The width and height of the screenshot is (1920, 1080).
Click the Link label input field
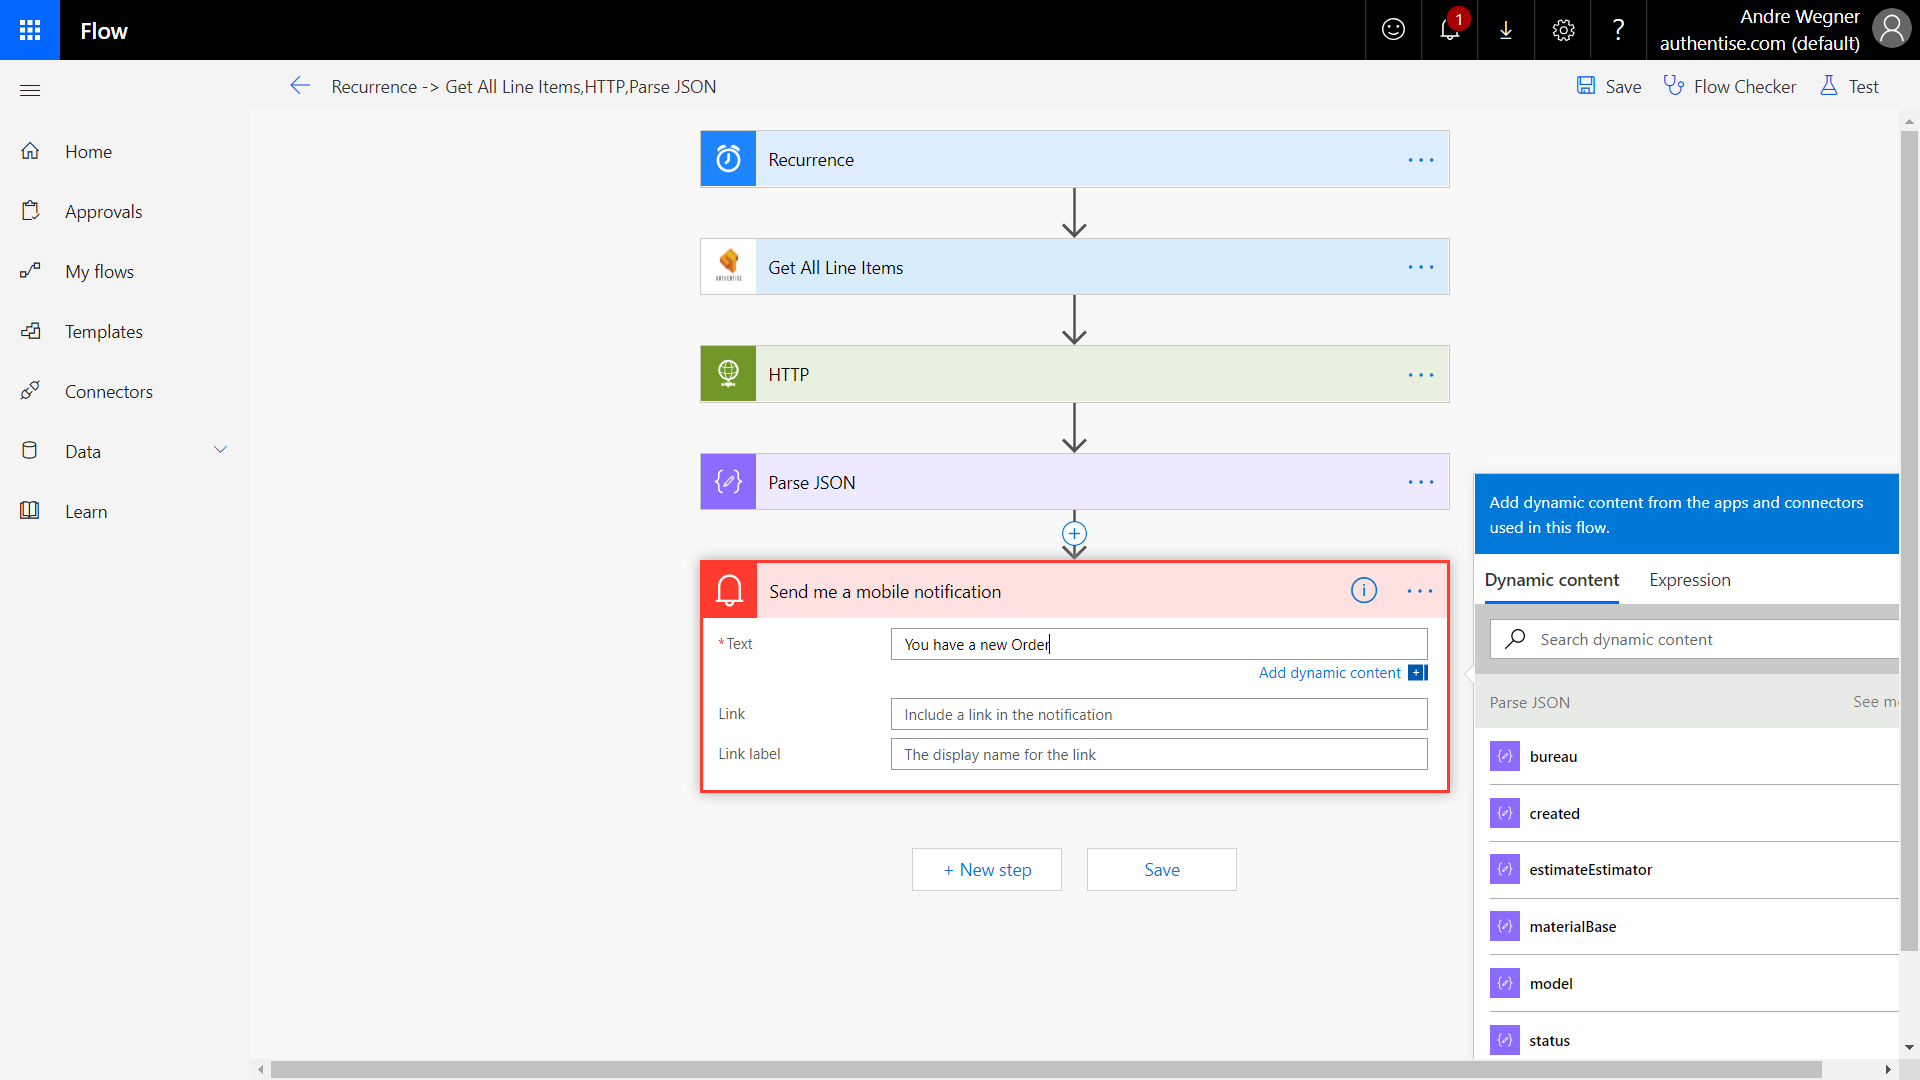pos(1159,754)
